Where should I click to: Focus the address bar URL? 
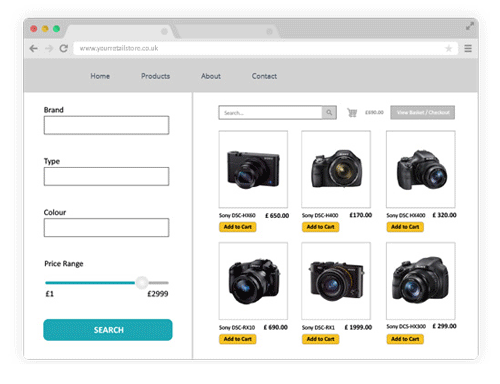pyautogui.click(x=265, y=49)
